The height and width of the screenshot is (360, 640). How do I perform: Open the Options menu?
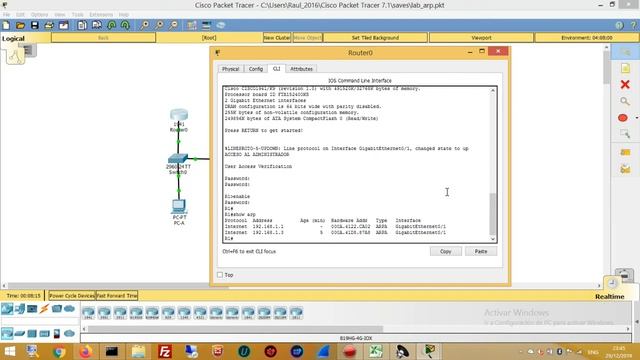(x=39, y=14)
